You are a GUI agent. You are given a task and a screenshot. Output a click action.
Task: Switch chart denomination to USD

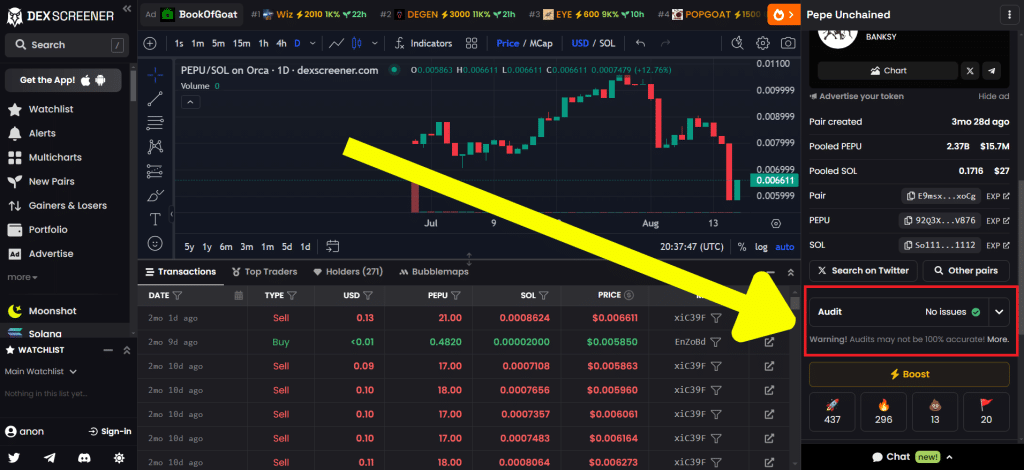pos(580,44)
